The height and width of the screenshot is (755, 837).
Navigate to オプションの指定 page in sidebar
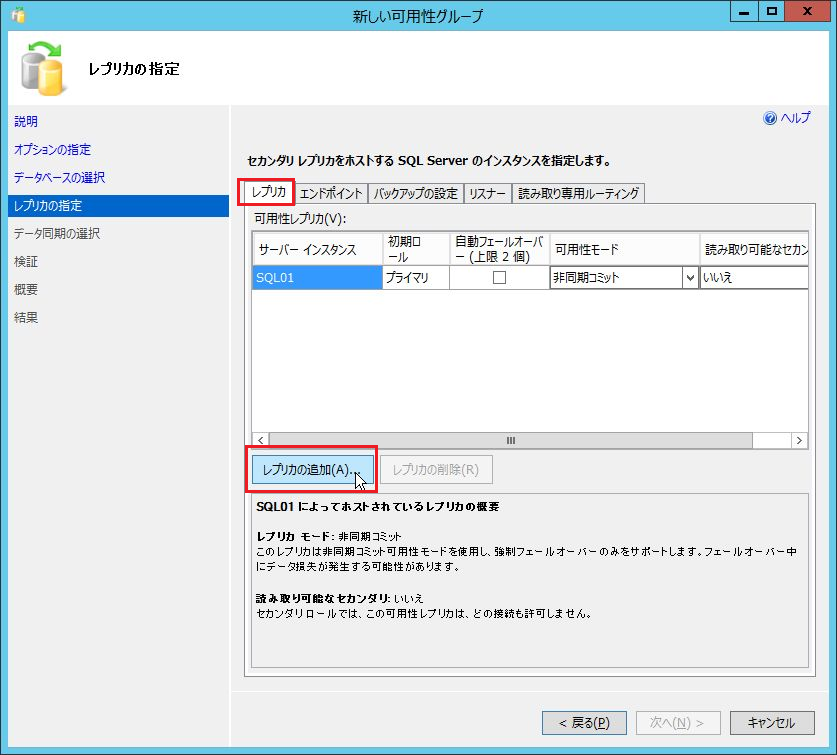point(52,150)
